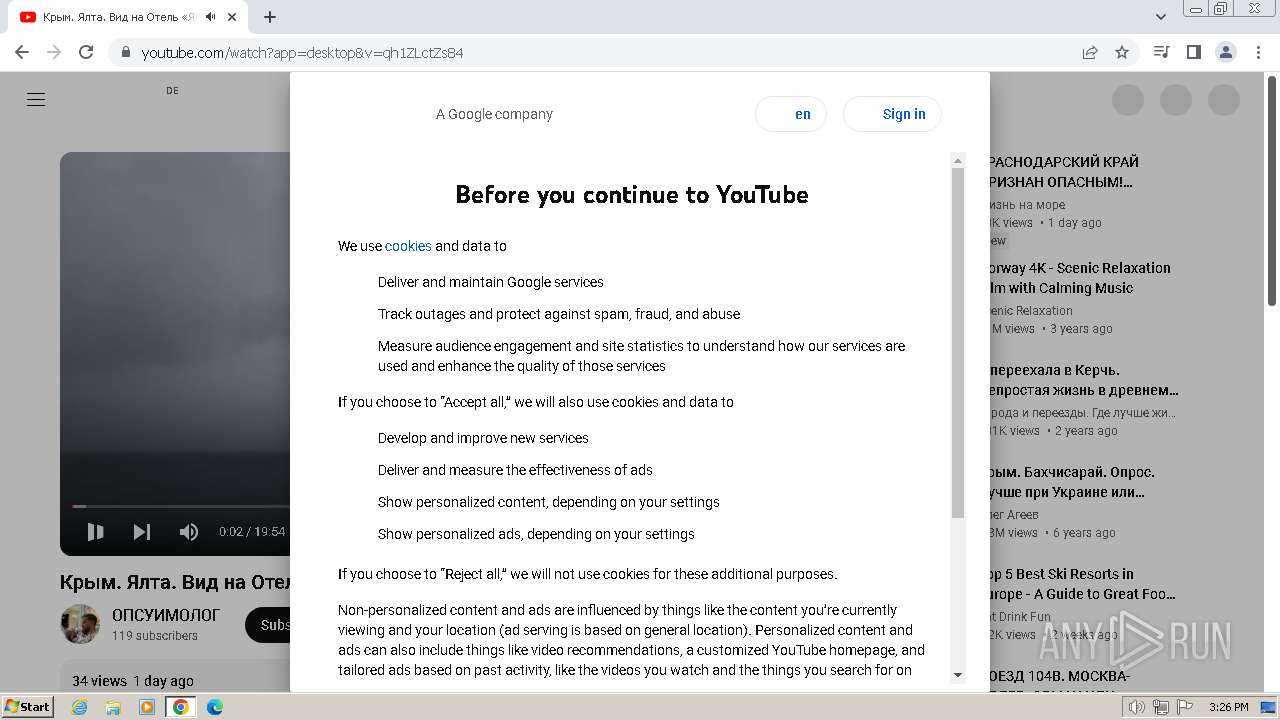Open переехала в Керчь video
Viewport: 1280px width, 720px height.
click(x=1084, y=380)
